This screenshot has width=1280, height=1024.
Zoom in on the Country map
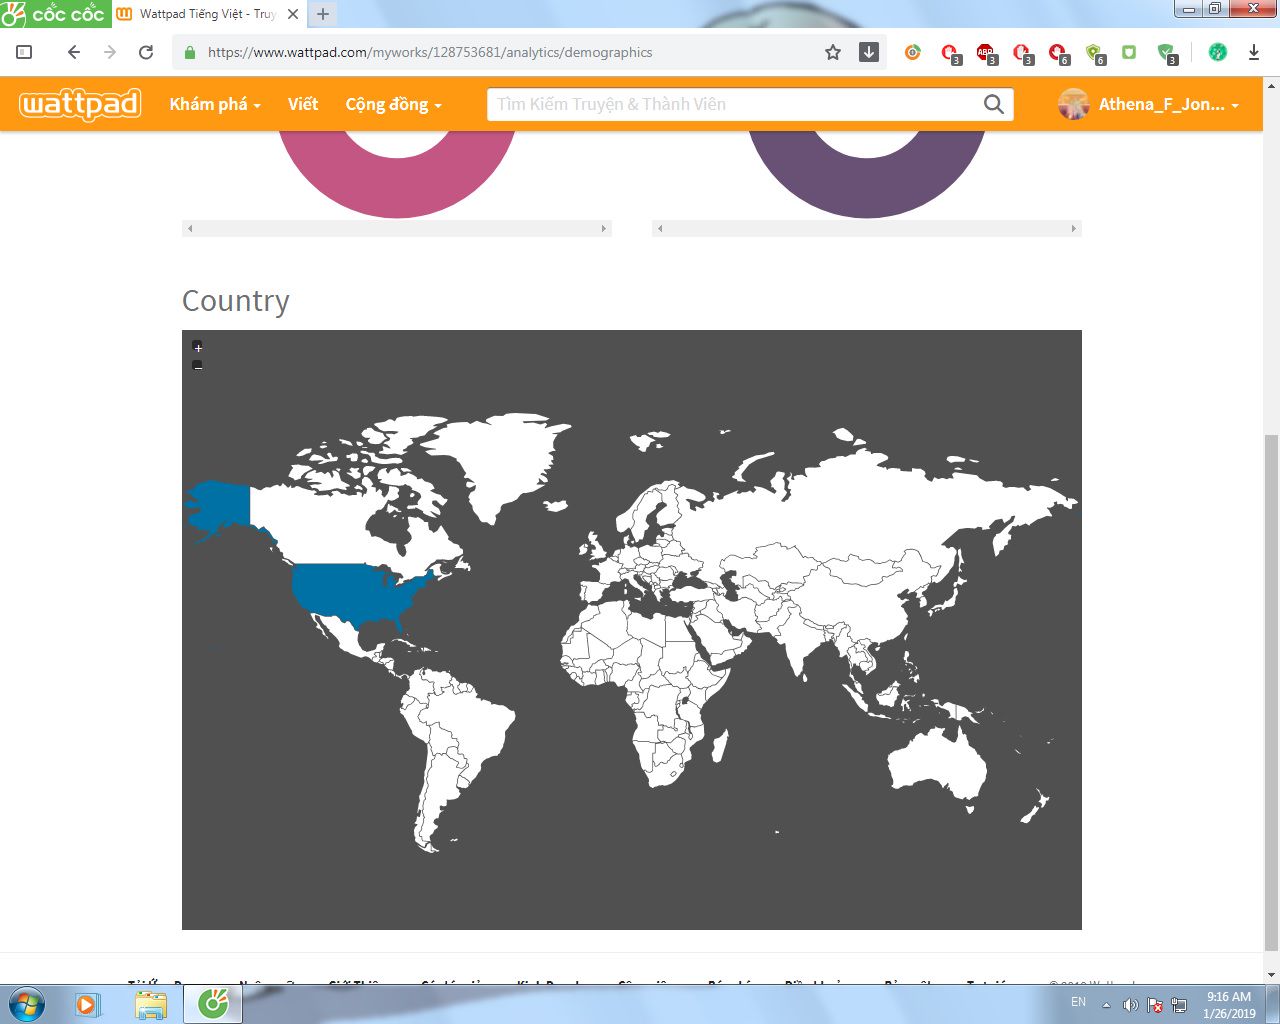point(197,346)
